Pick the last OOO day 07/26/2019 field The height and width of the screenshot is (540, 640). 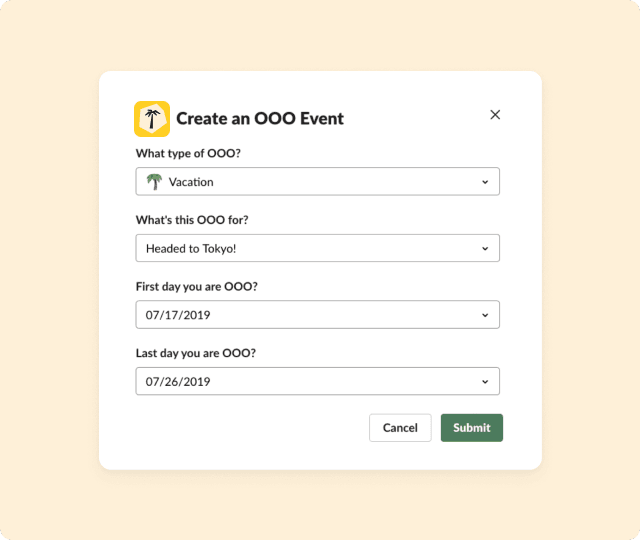tap(318, 381)
